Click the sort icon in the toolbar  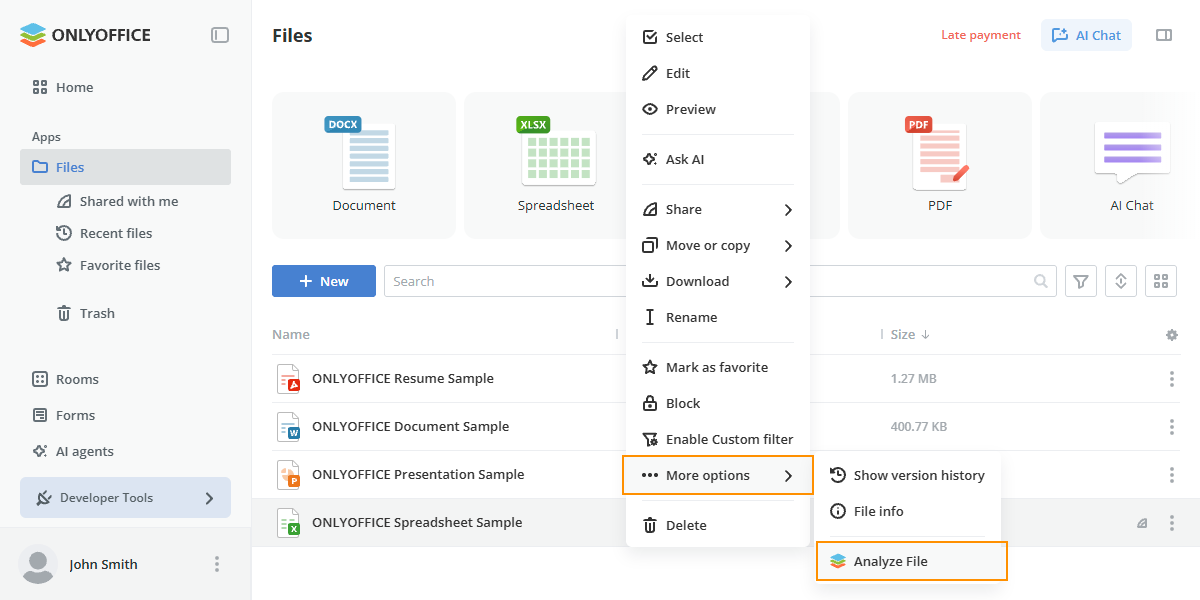[1121, 281]
